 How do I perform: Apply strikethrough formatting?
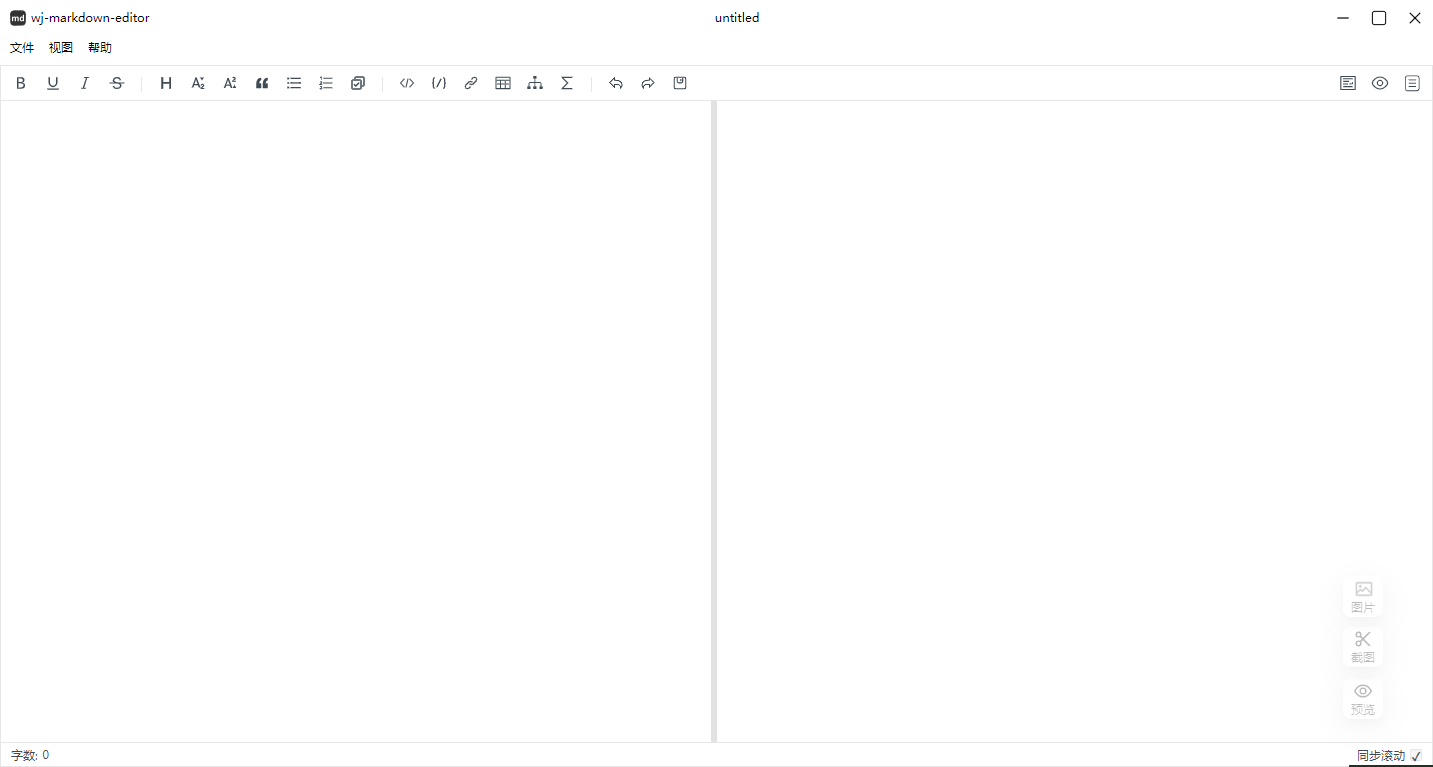pos(117,83)
